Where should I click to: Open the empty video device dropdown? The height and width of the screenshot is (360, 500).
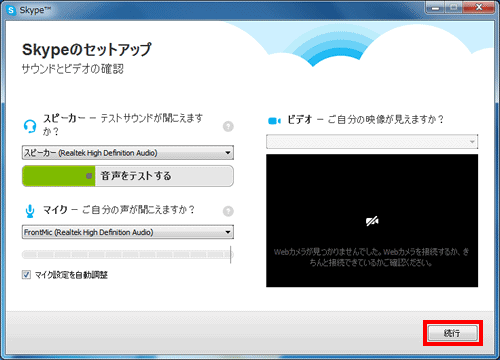[372, 142]
